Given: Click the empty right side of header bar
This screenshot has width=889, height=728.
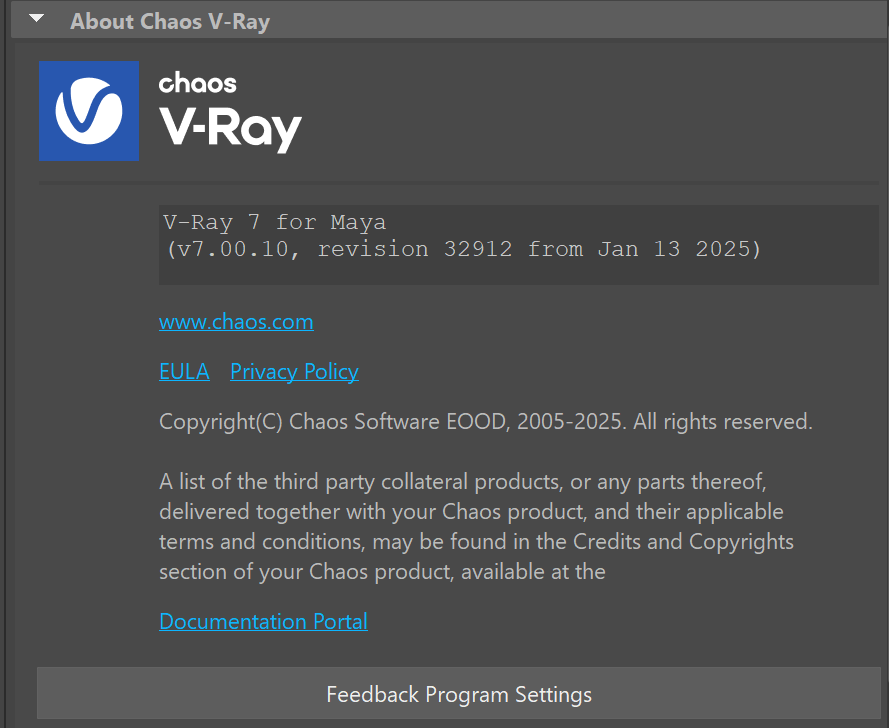Looking at the screenshot, I should pos(578,22).
